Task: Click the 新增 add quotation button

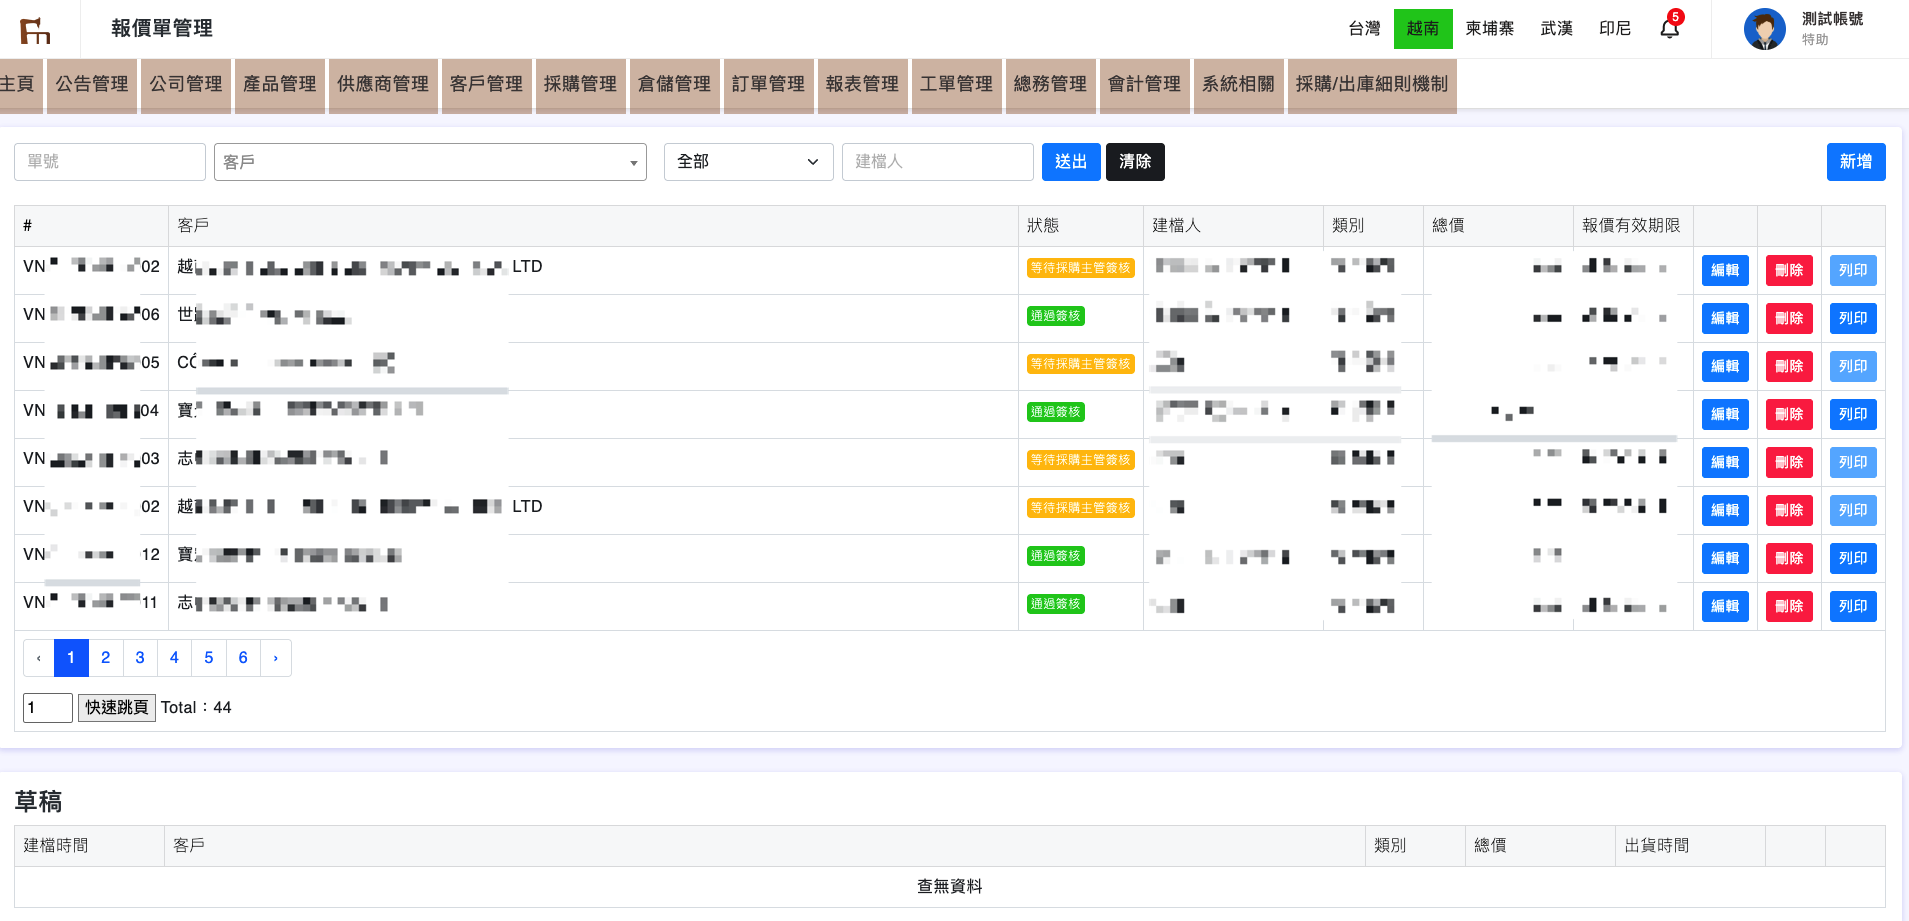Action: 1855,162
